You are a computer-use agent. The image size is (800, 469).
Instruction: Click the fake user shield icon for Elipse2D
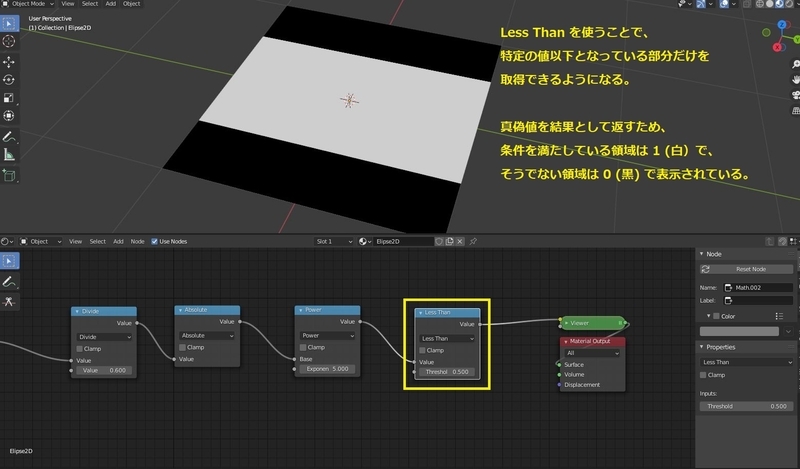click(439, 241)
